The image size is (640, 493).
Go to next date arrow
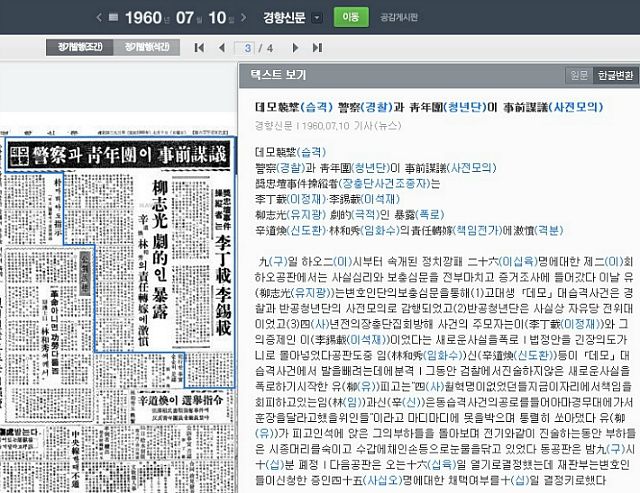coord(244,18)
